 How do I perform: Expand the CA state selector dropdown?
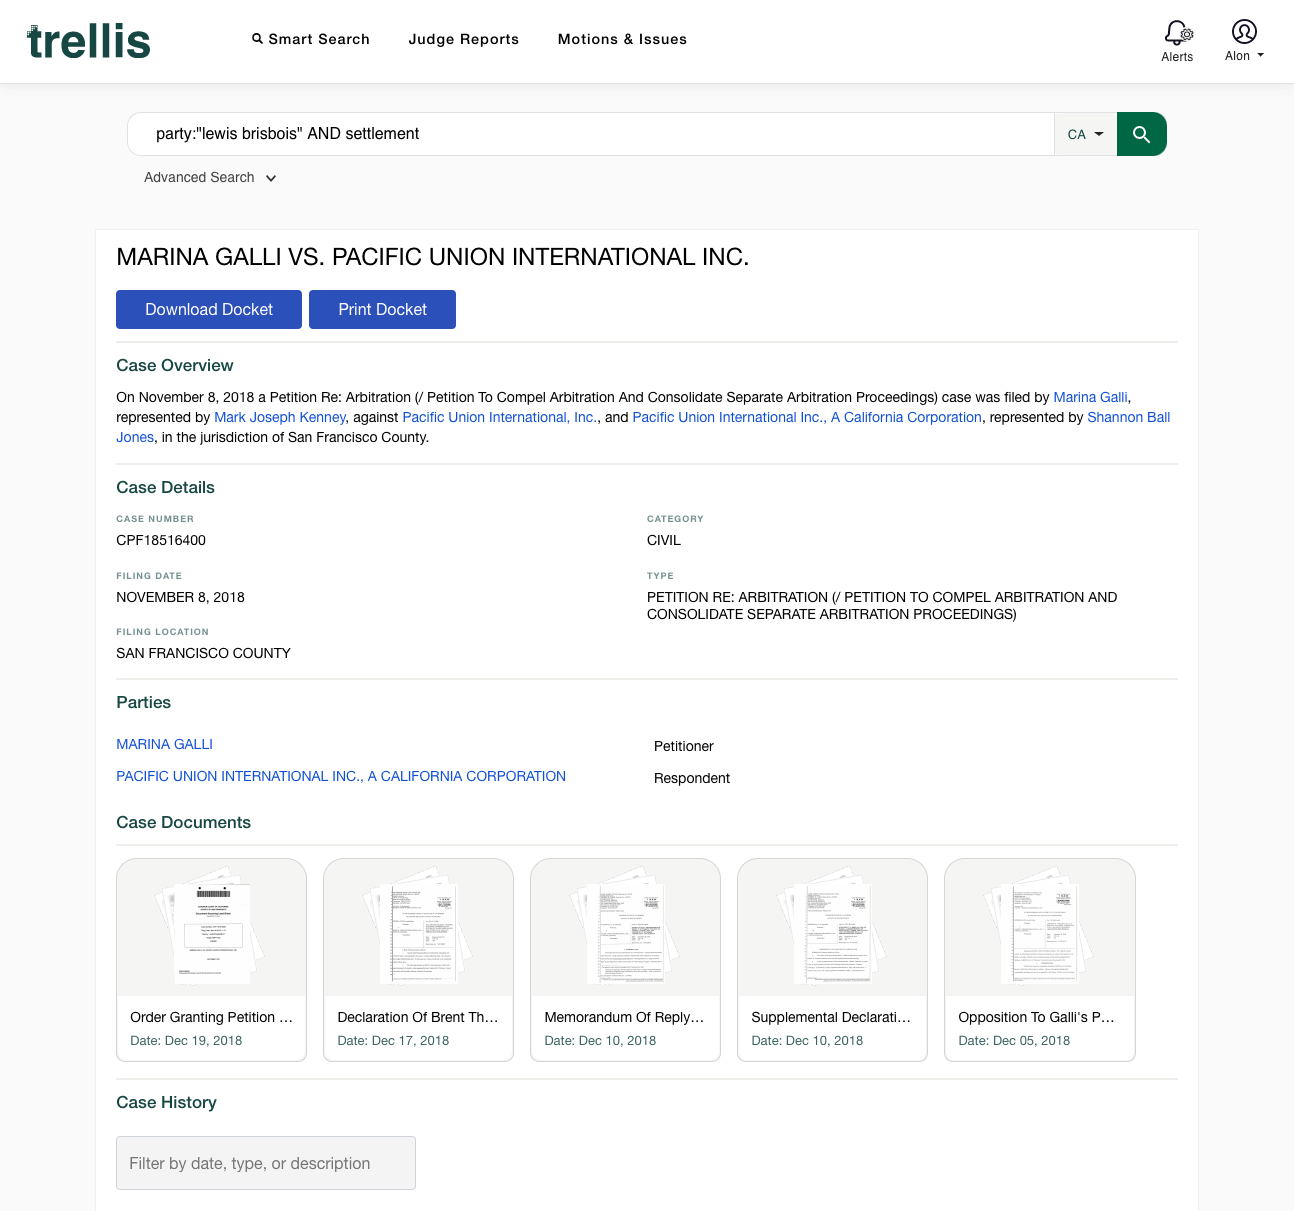coord(1086,133)
